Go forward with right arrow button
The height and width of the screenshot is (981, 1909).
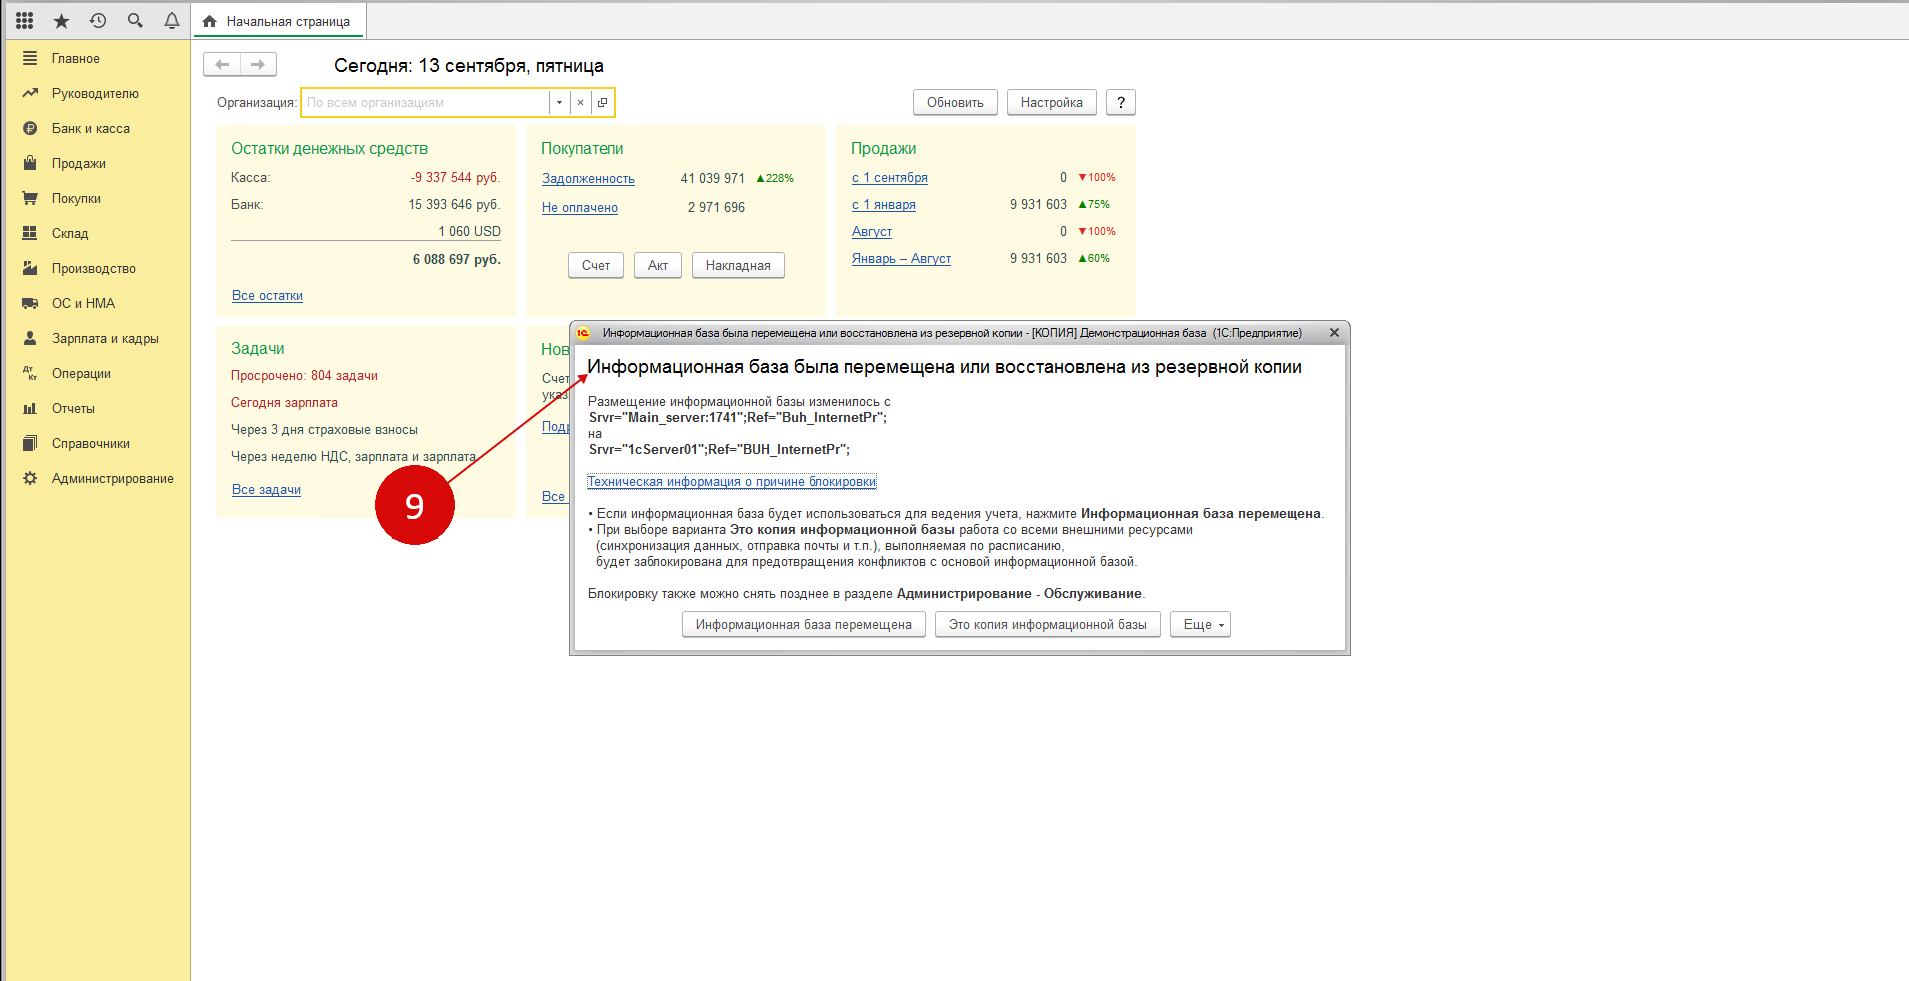click(x=258, y=64)
